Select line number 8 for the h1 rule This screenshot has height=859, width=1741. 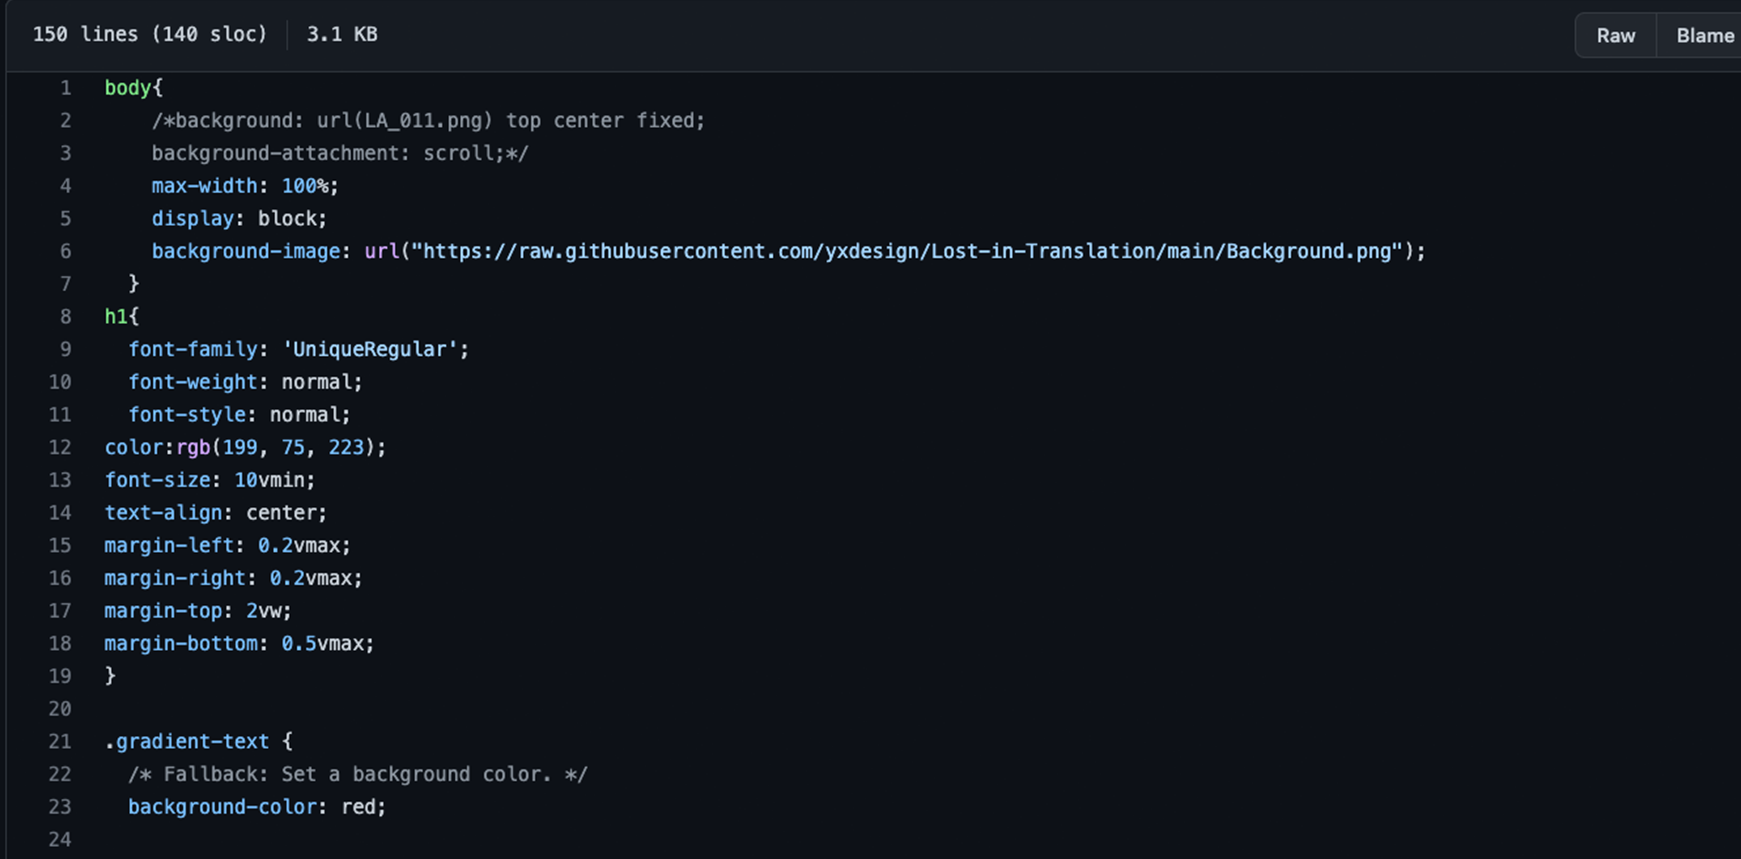(65, 317)
